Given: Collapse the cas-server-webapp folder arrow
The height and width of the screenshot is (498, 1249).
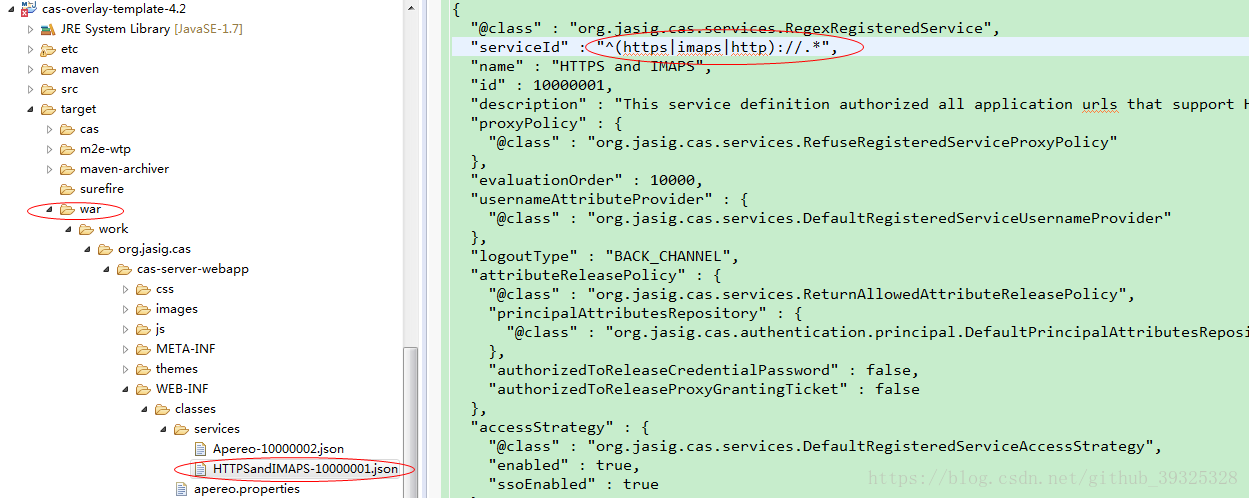Looking at the screenshot, I should click(107, 269).
